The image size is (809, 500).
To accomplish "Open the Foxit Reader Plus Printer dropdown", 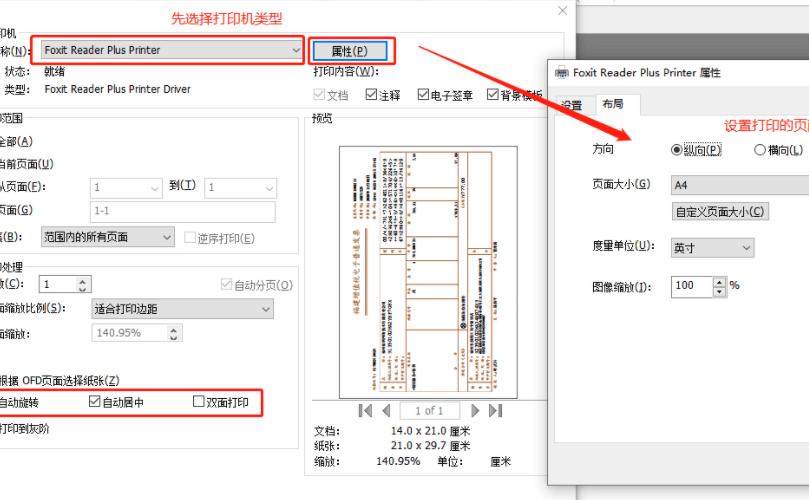I will coord(172,50).
